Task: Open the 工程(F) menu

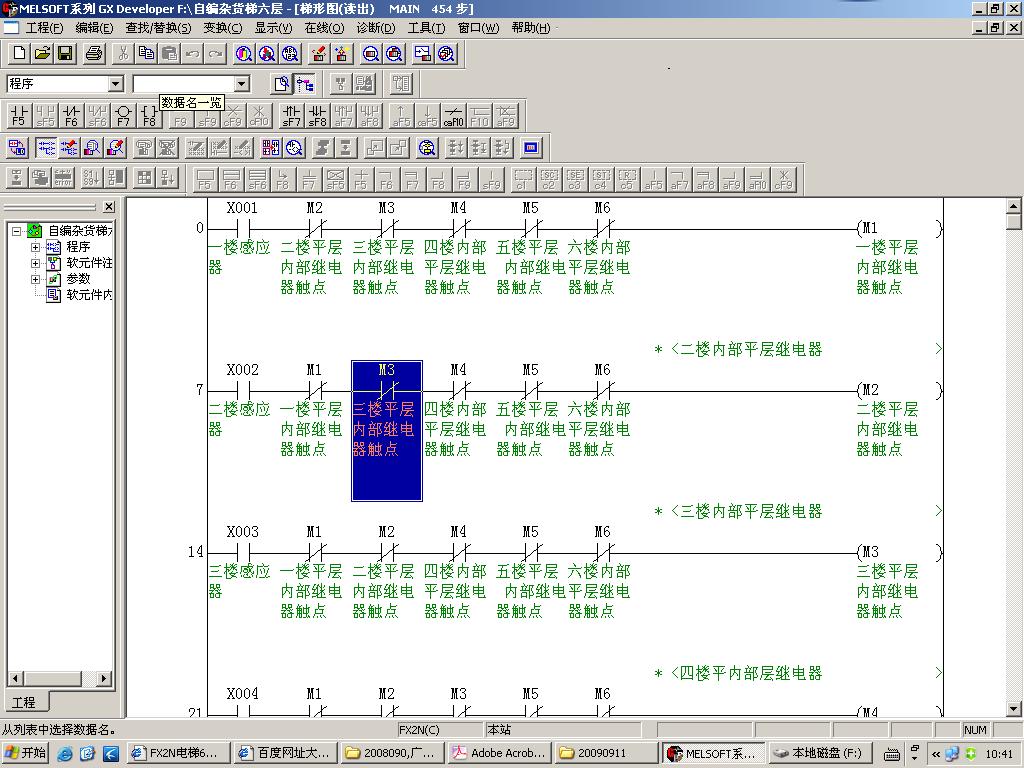Action: point(43,28)
